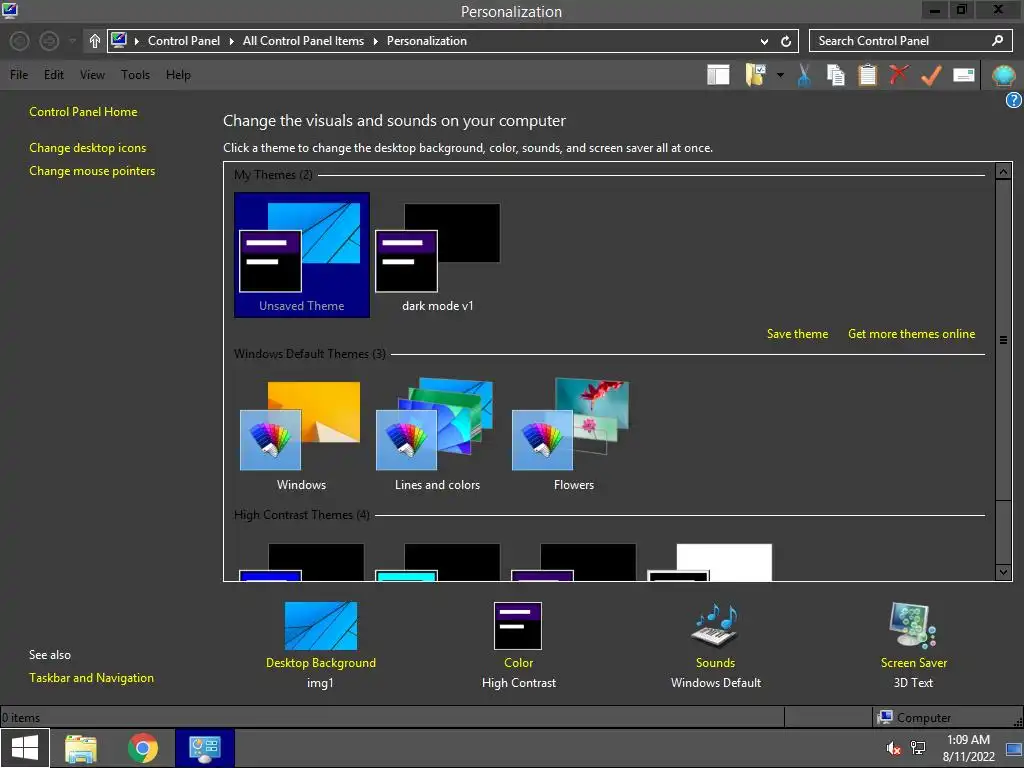Open Taskbar and Navigation link
The height and width of the screenshot is (768, 1024).
point(91,678)
